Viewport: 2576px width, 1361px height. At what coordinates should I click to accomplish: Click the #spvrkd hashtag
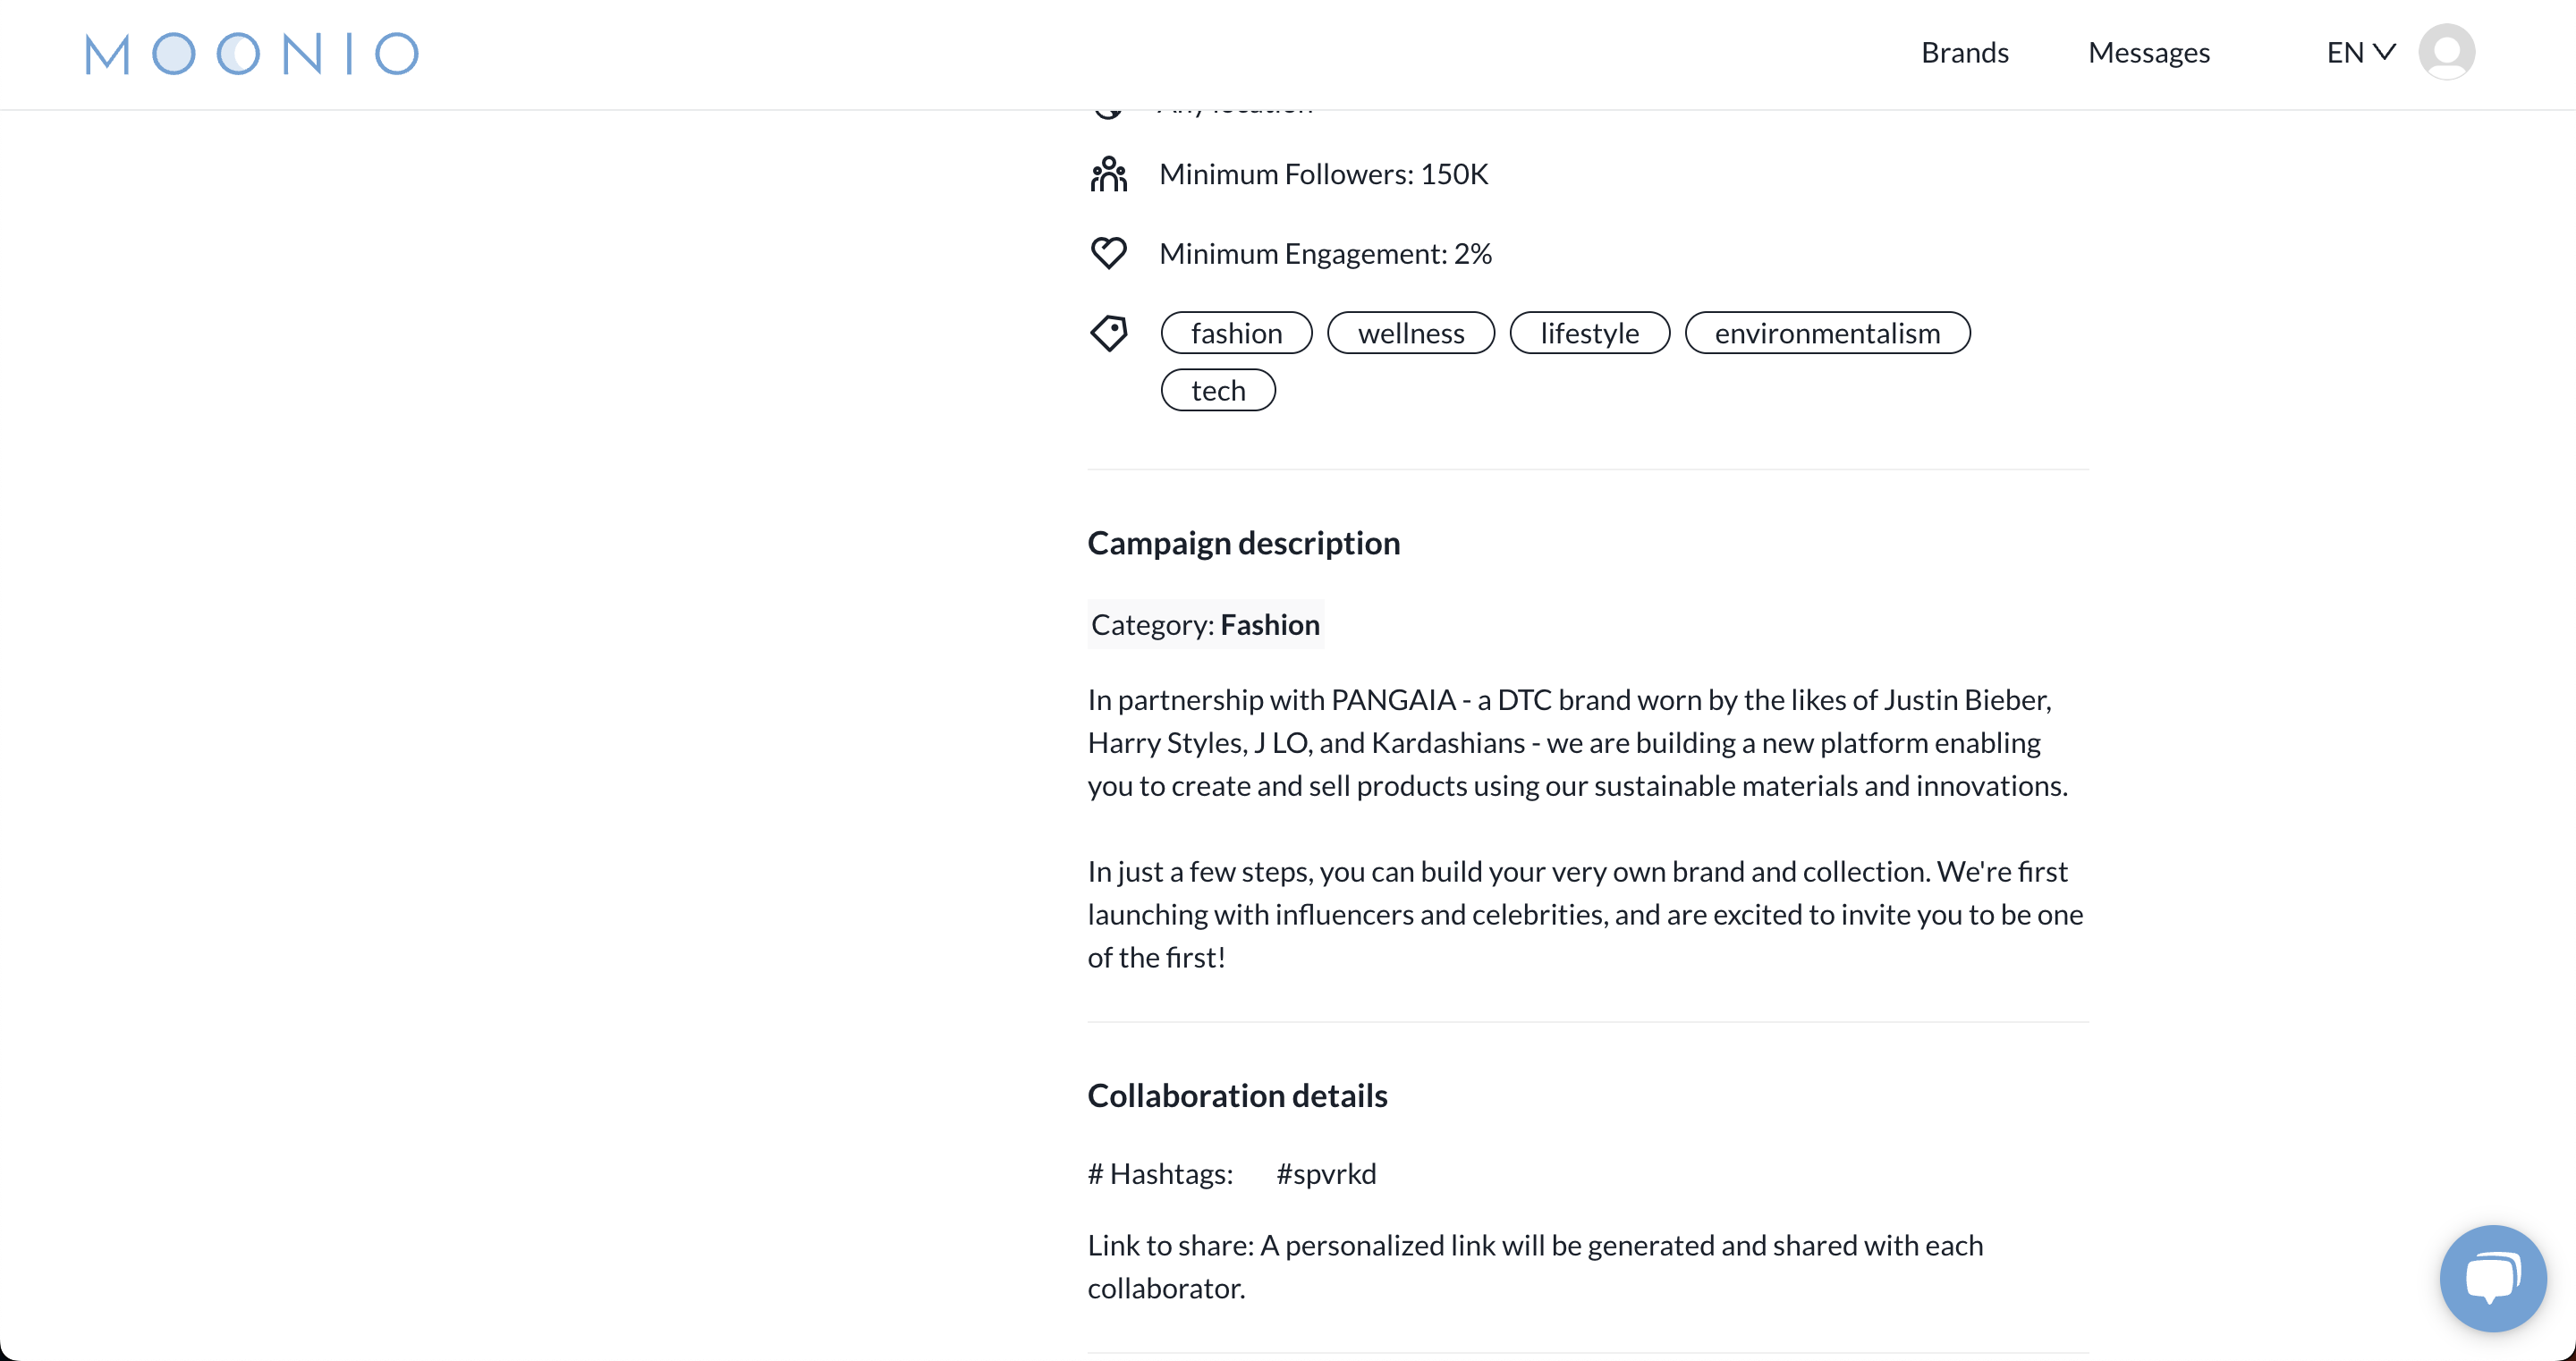click(x=1326, y=1173)
